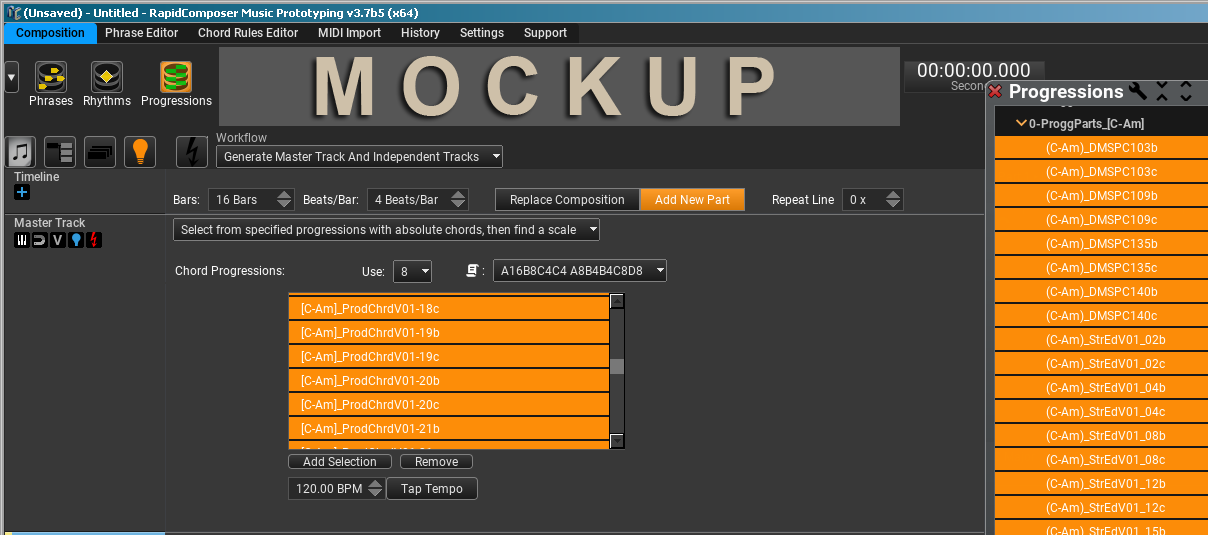Select (C-Am)_DMSPC103b in Progressions panel
1208x535 pixels.
click(1101, 148)
